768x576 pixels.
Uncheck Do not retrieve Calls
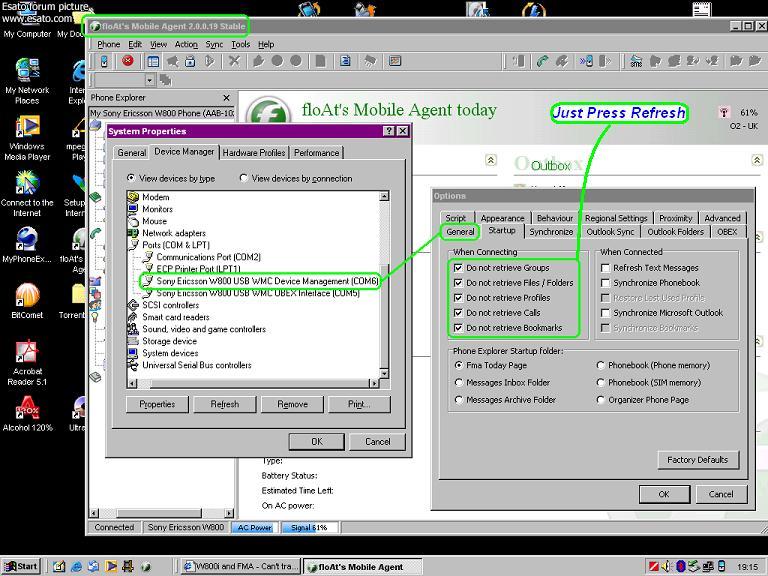[458, 312]
